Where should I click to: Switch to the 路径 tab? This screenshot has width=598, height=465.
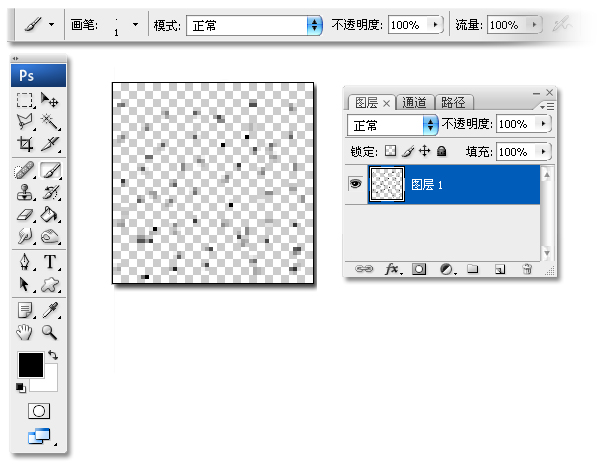point(453,102)
